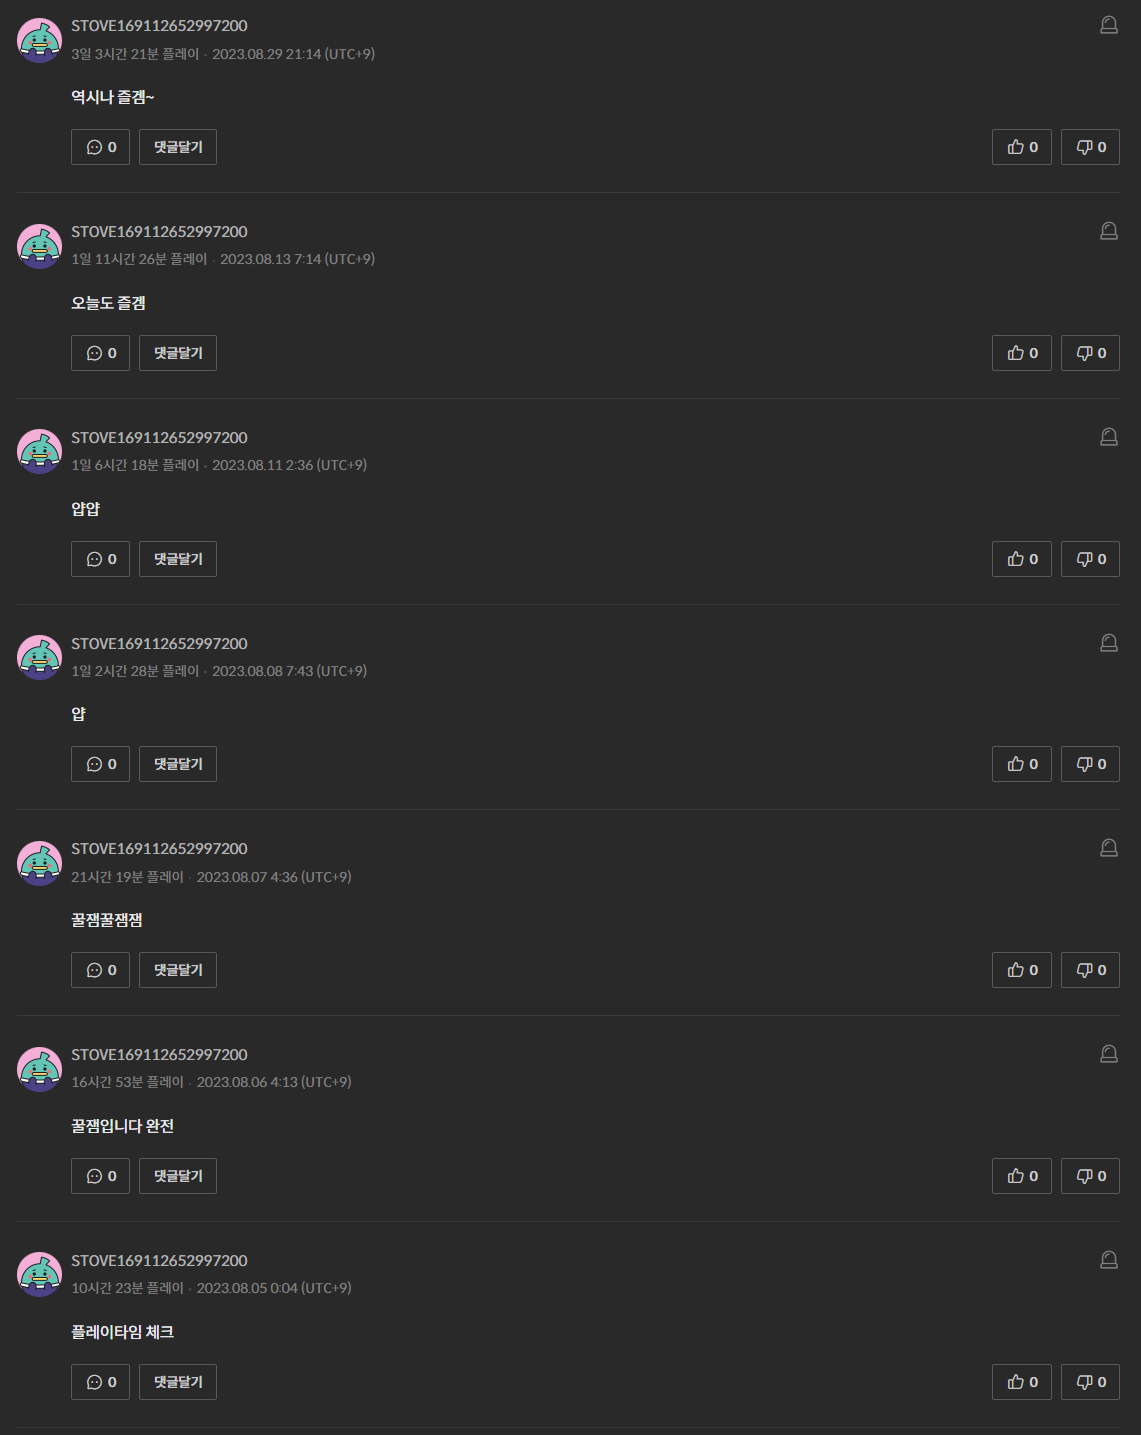The height and width of the screenshot is (1435, 1141).
Task: Click 댓글달기 under '얍얍' review
Action: point(178,559)
